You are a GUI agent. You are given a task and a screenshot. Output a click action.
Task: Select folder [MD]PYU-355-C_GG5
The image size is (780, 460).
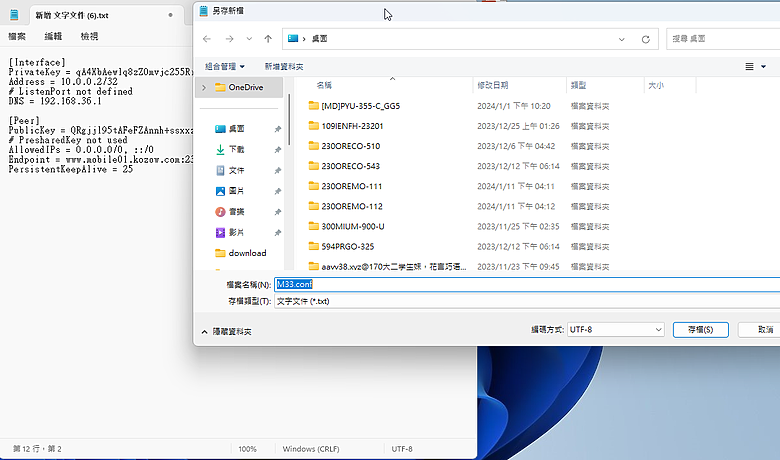coord(361,106)
